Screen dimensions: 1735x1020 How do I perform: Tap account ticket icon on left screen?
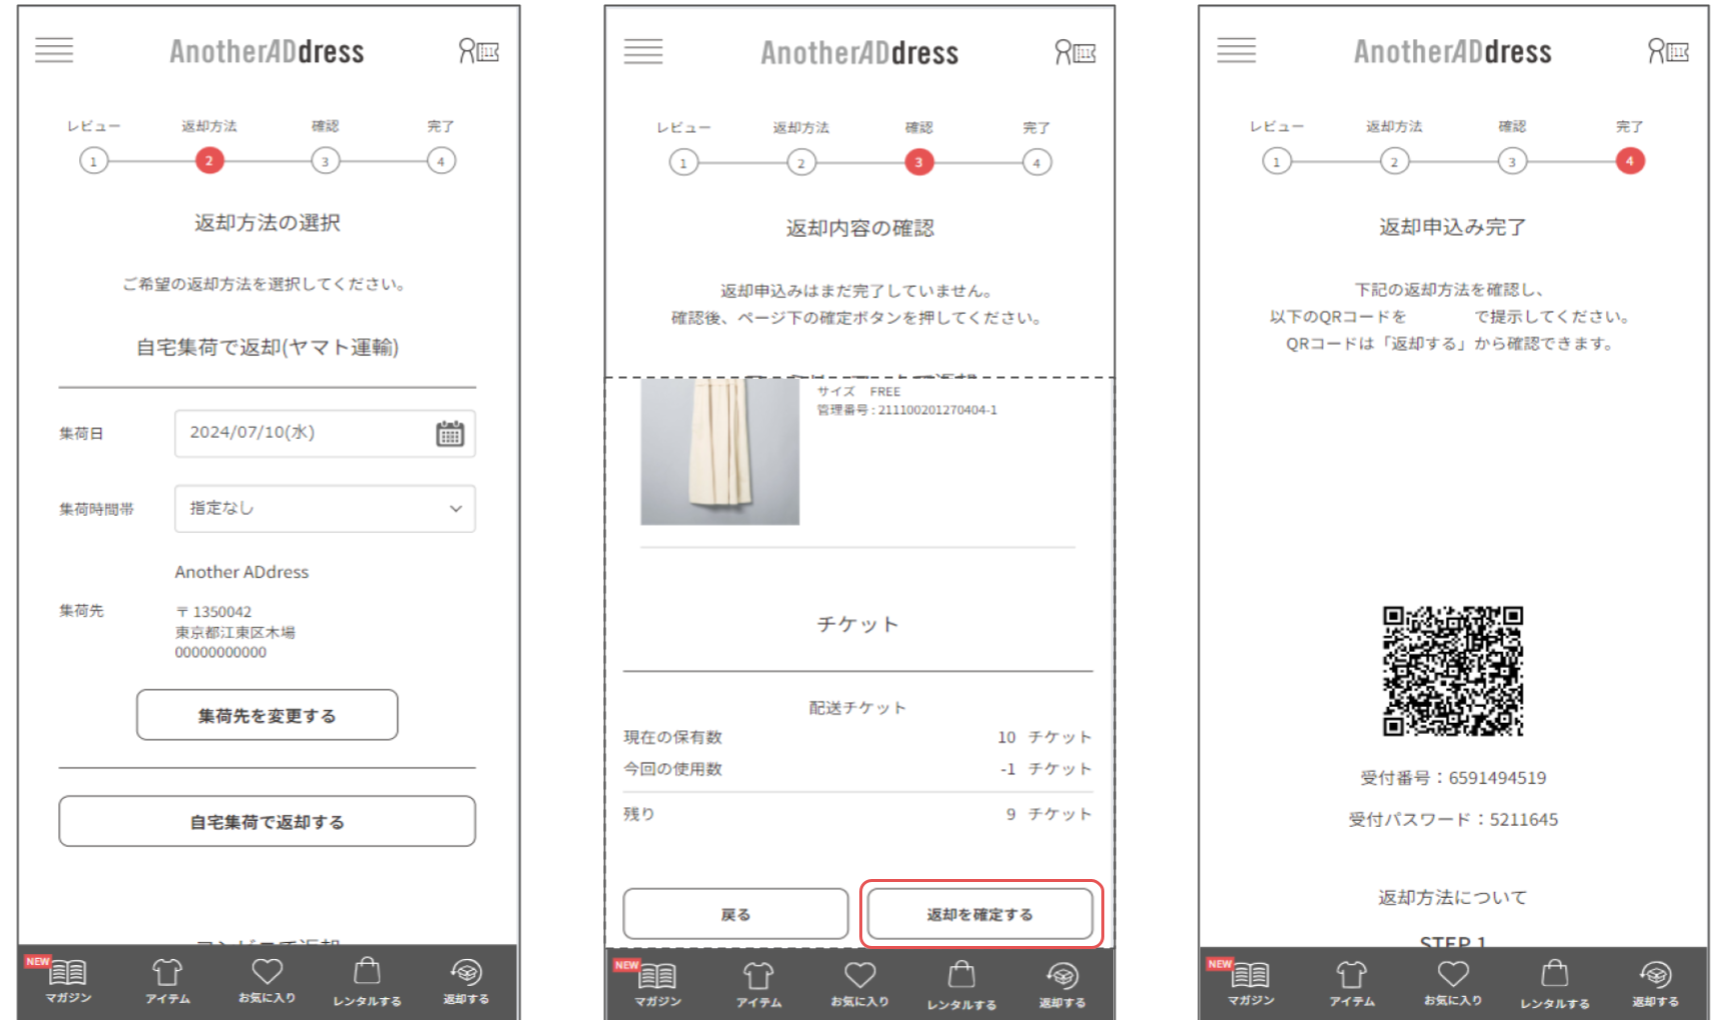click(x=478, y=51)
